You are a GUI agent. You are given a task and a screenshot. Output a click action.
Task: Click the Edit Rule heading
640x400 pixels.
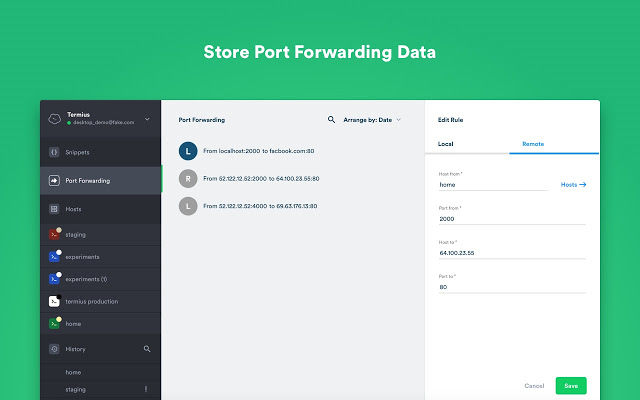[450, 120]
